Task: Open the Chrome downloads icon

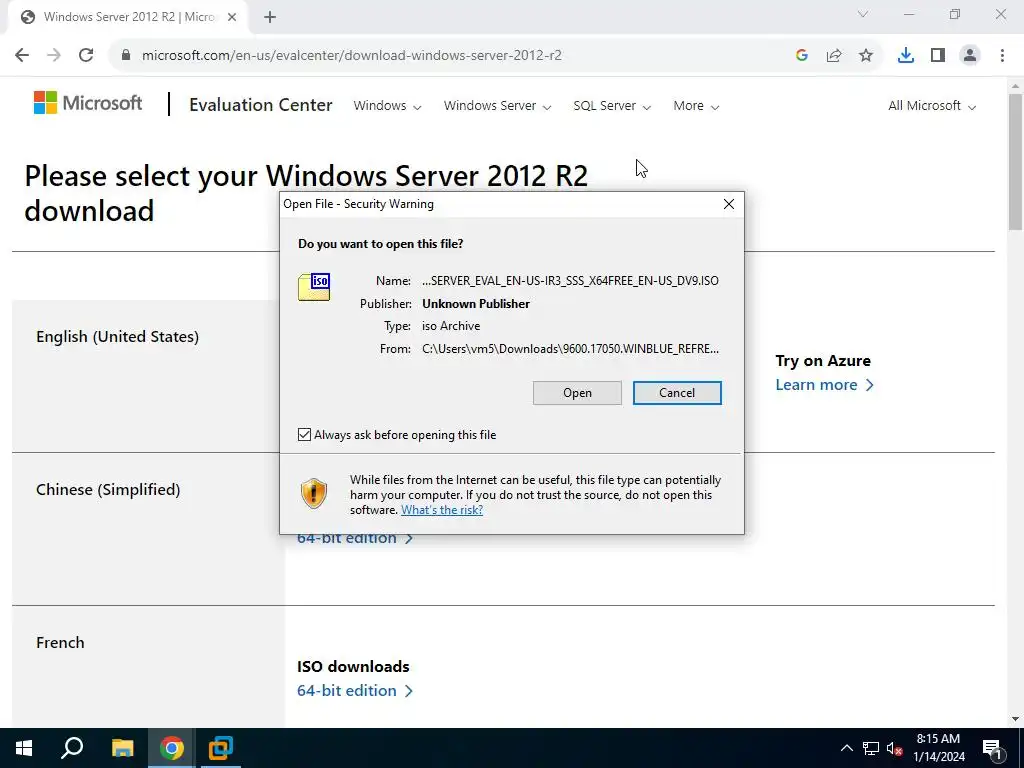Action: [906, 56]
